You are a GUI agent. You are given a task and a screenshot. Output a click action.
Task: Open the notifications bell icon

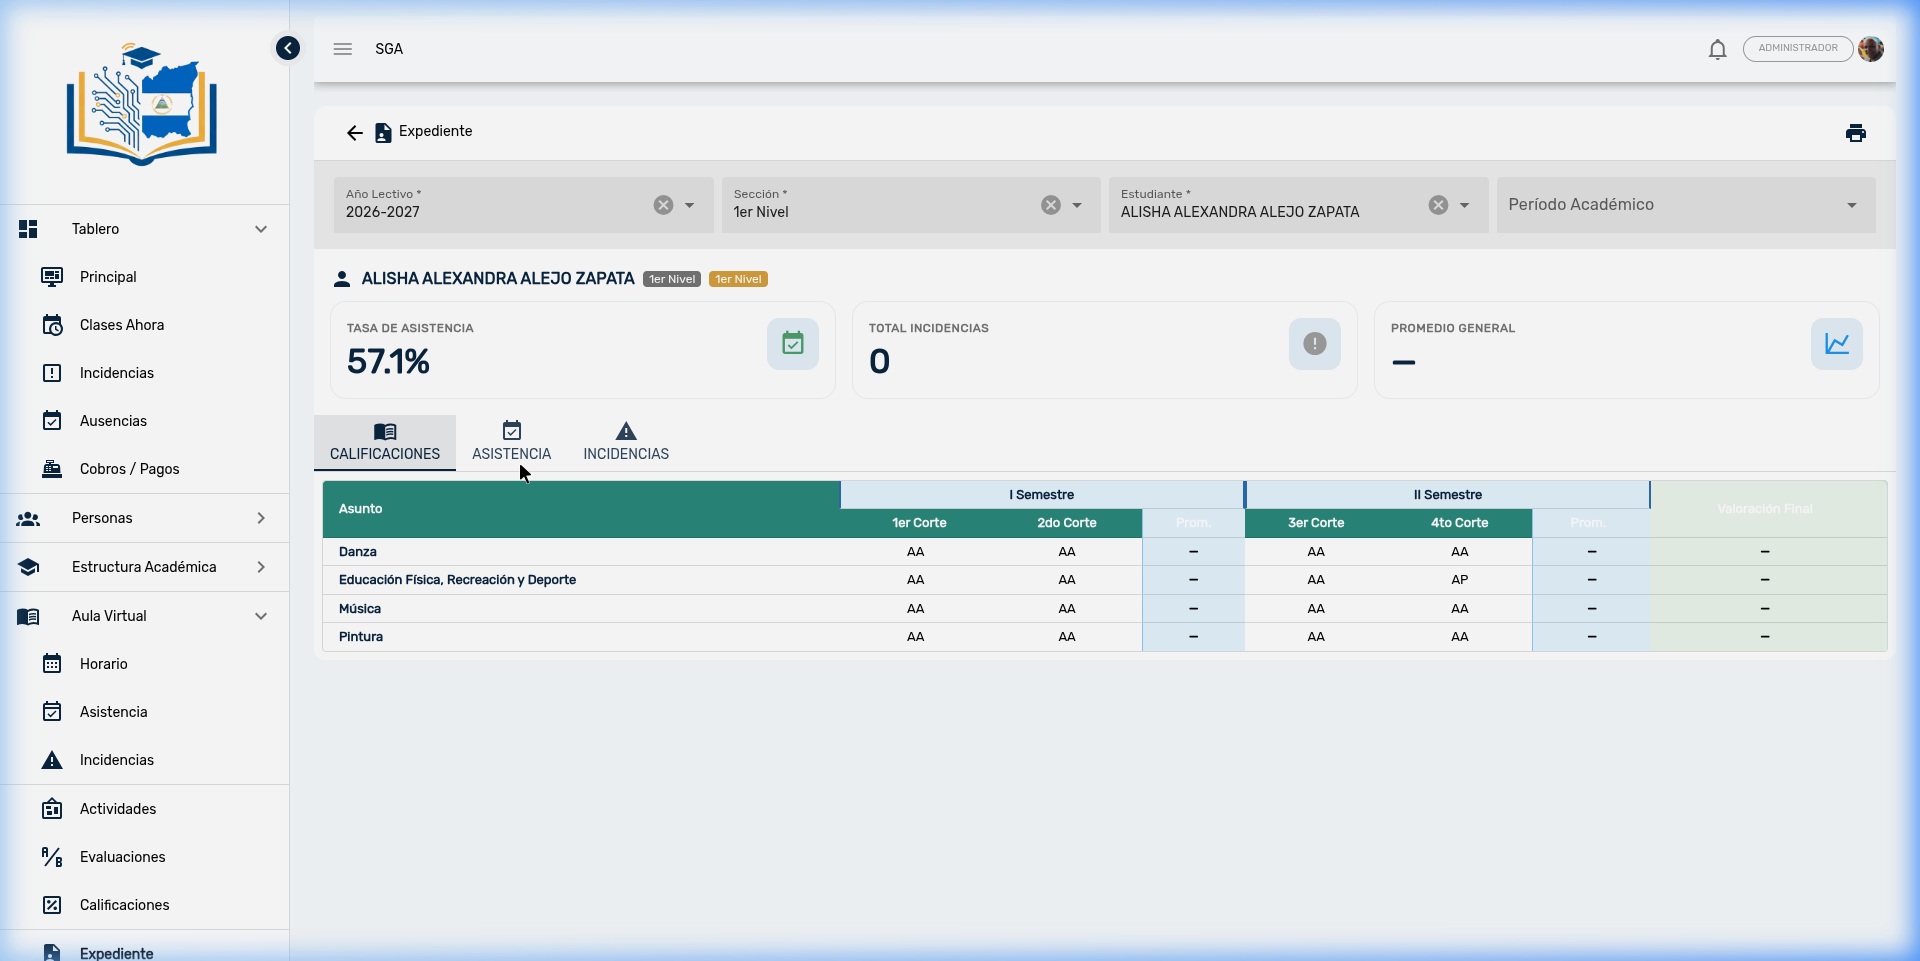[x=1717, y=49]
